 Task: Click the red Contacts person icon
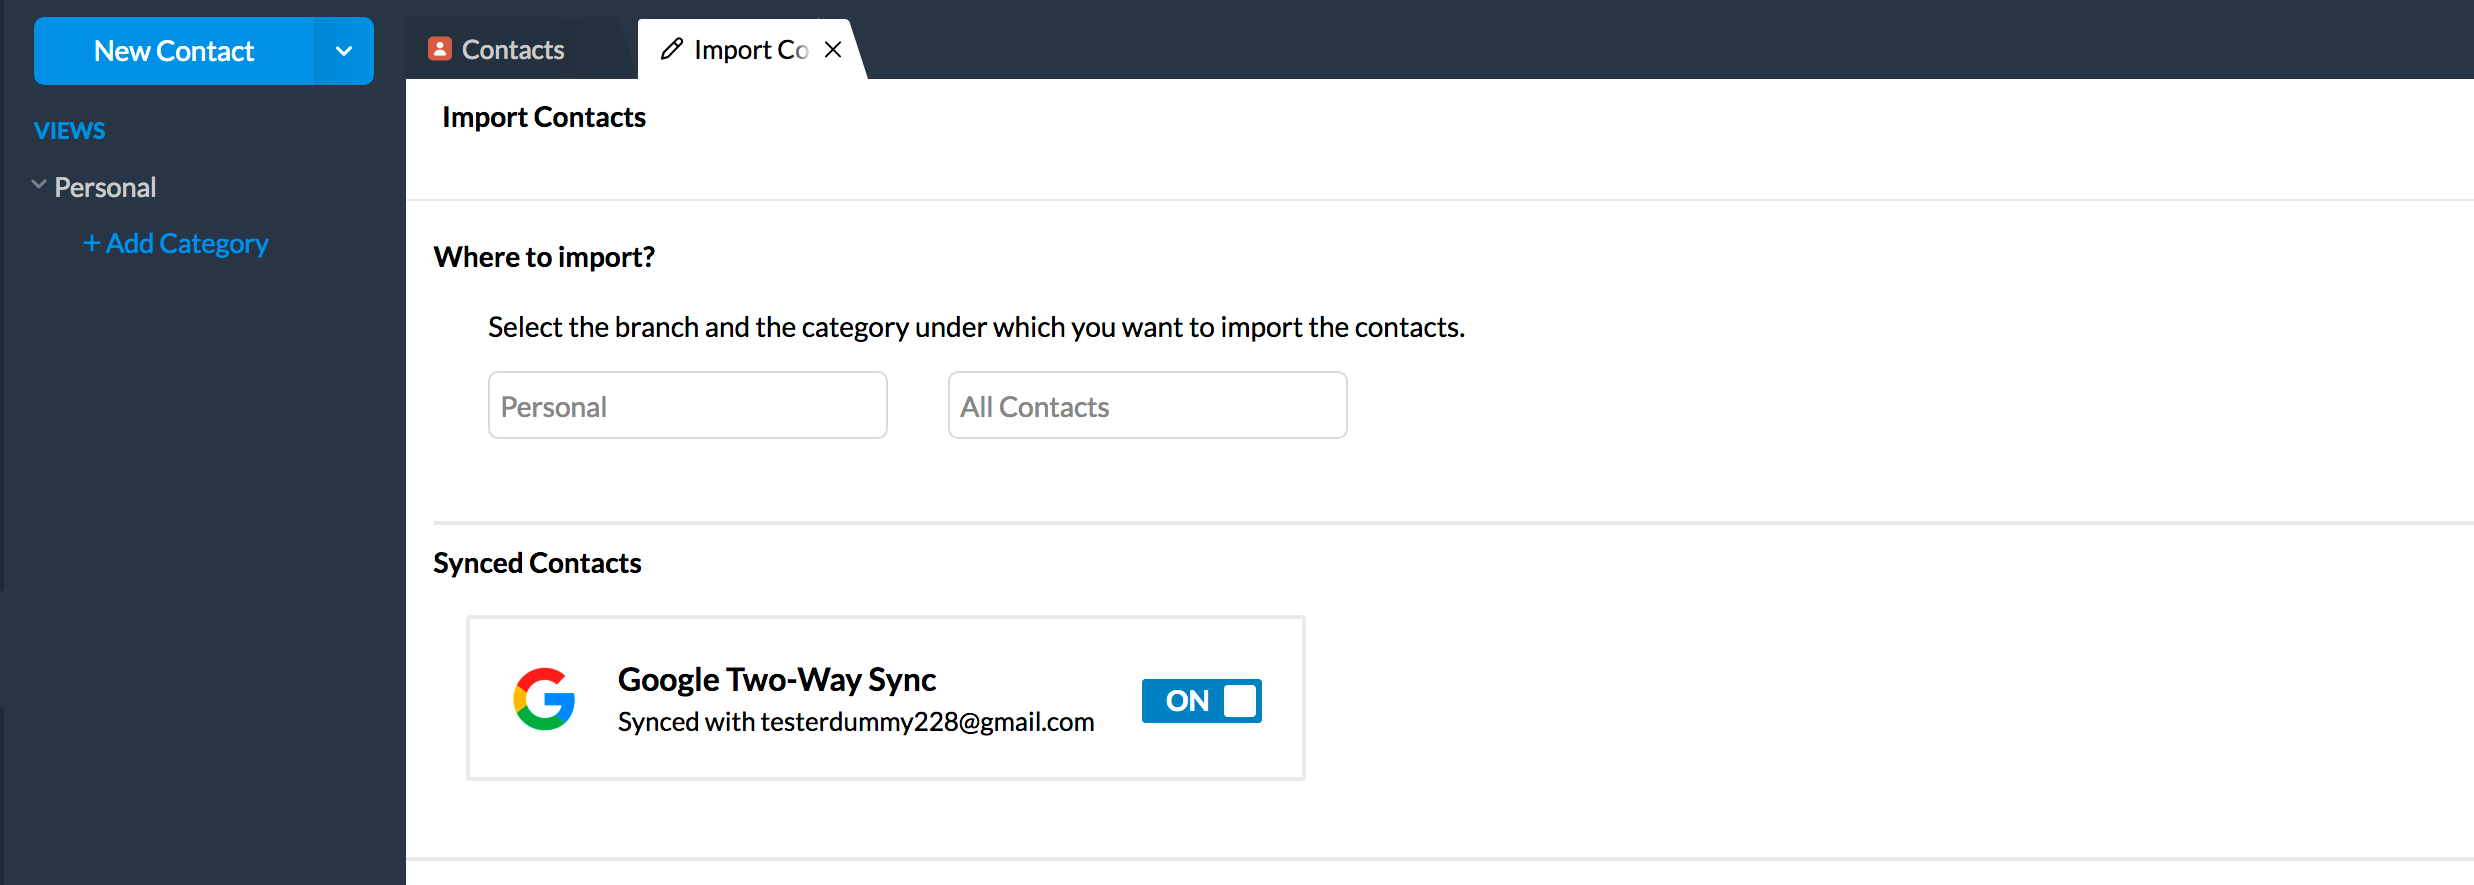pos(439,49)
